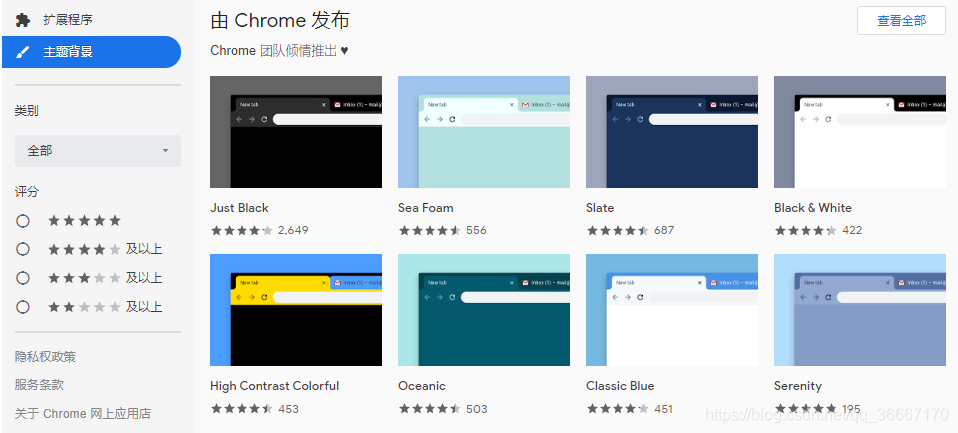Select the five-star rating radio button

(23, 221)
